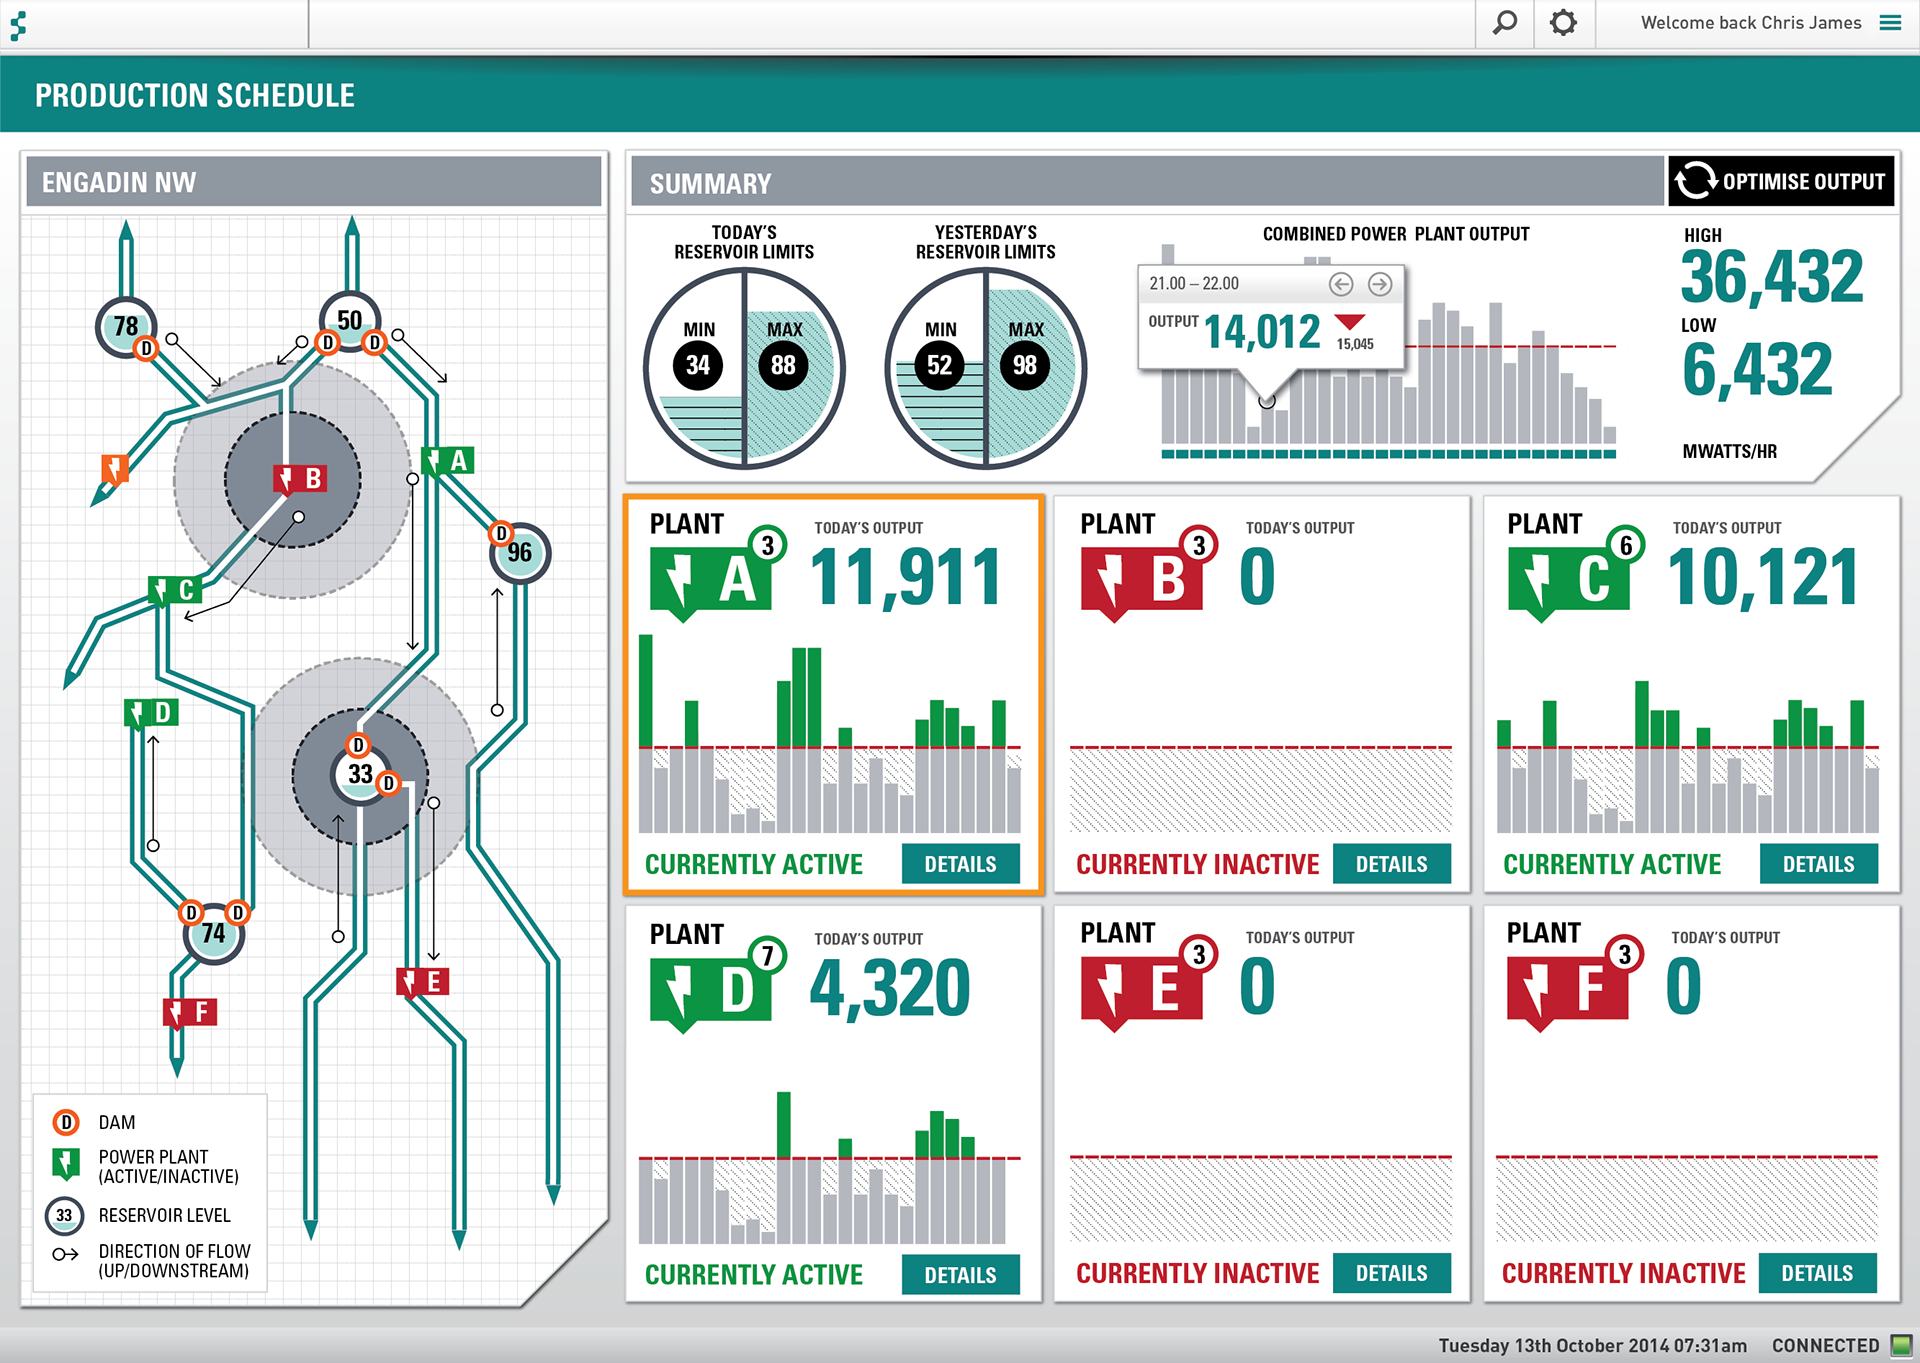The height and width of the screenshot is (1363, 1920).
Task: Open Details for Plant C
Action: click(1818, 864)
